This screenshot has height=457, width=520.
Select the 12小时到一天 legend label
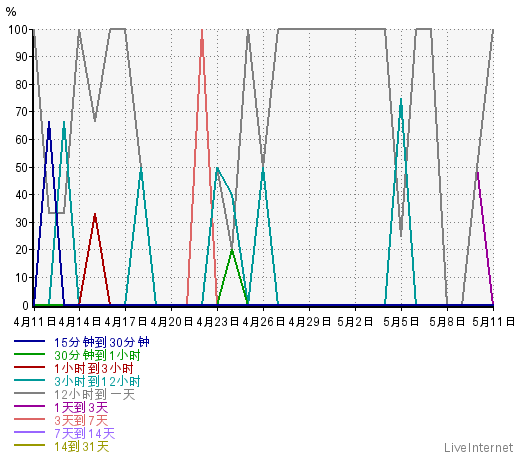[x=95, y=394]
